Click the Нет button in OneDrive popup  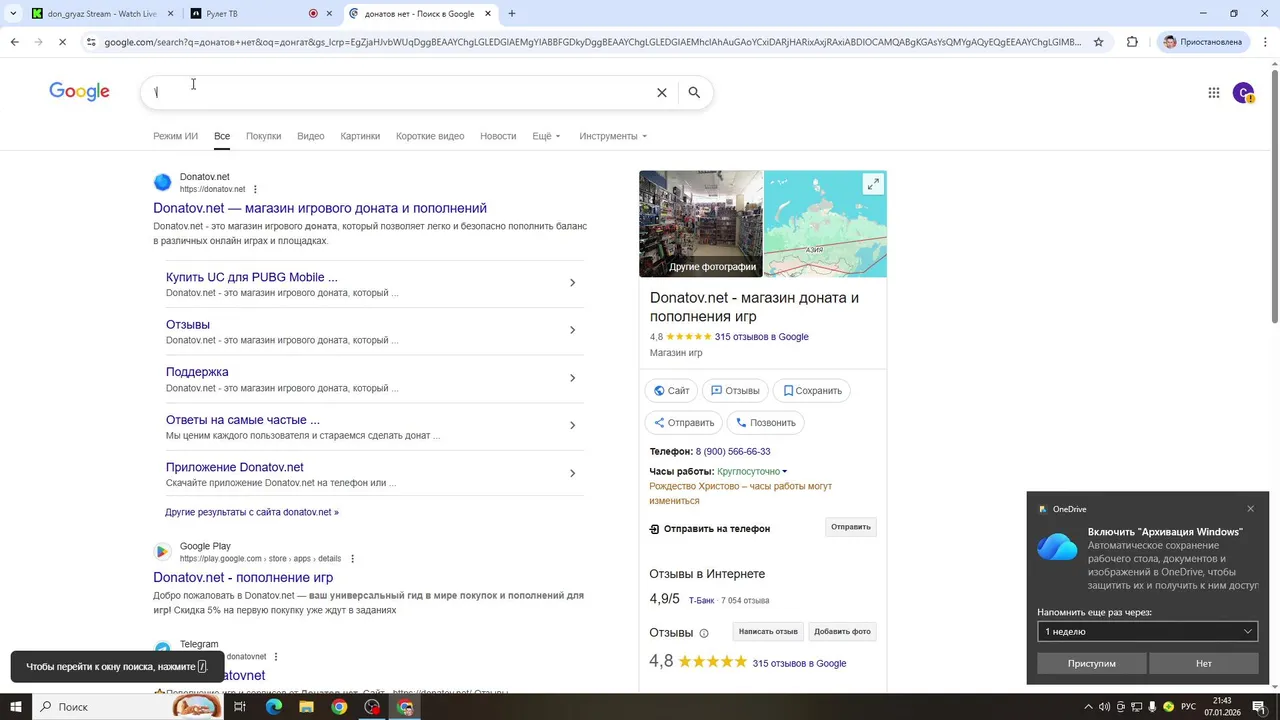click(x=1204, y=663)
